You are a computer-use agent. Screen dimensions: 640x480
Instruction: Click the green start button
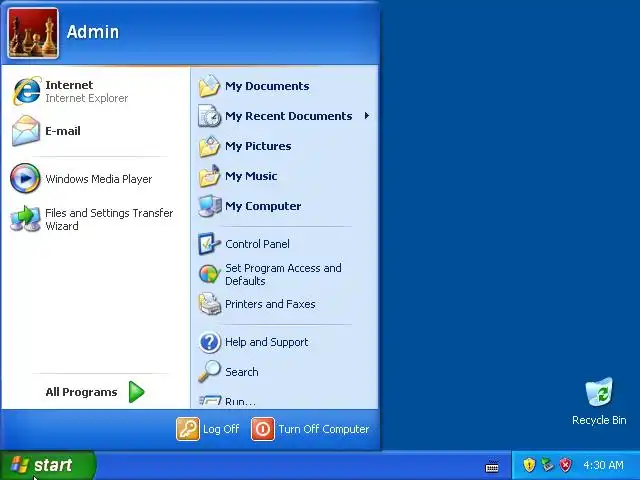coord(48,465)
